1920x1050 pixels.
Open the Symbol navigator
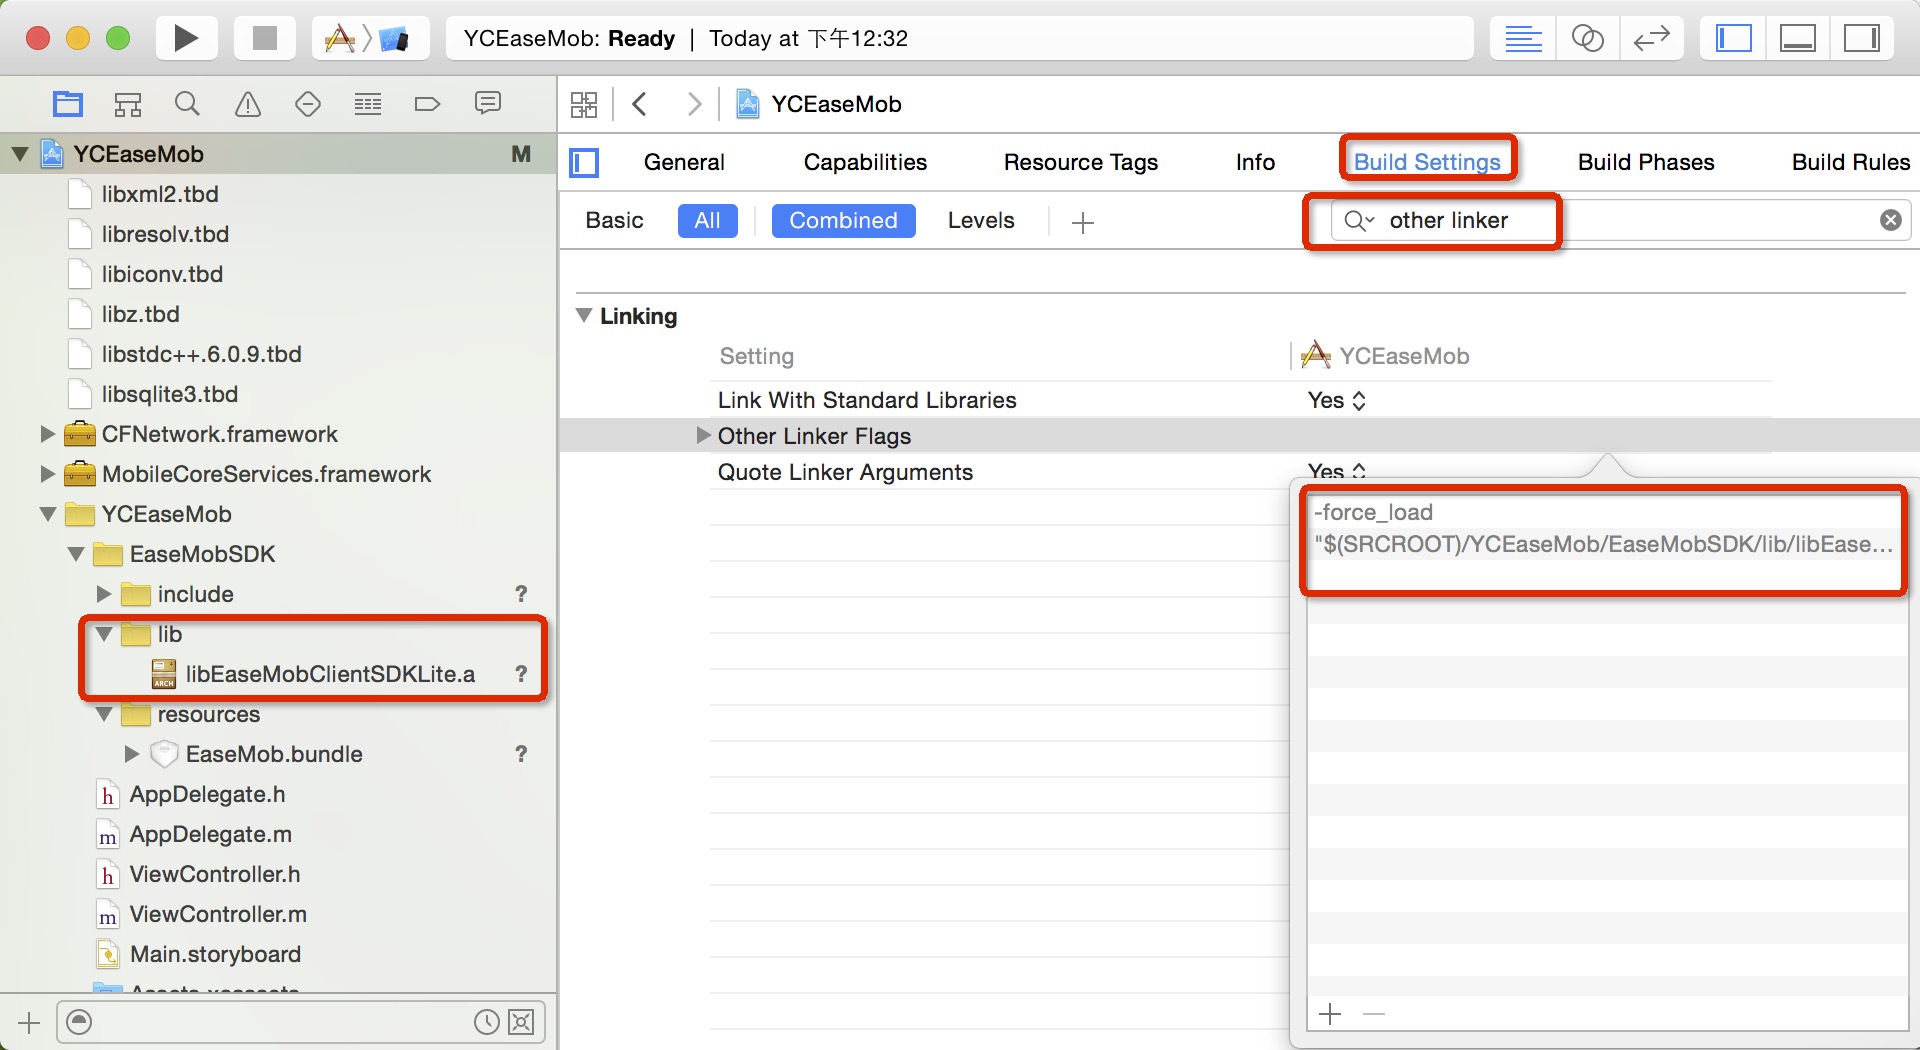tap(128, 104)
